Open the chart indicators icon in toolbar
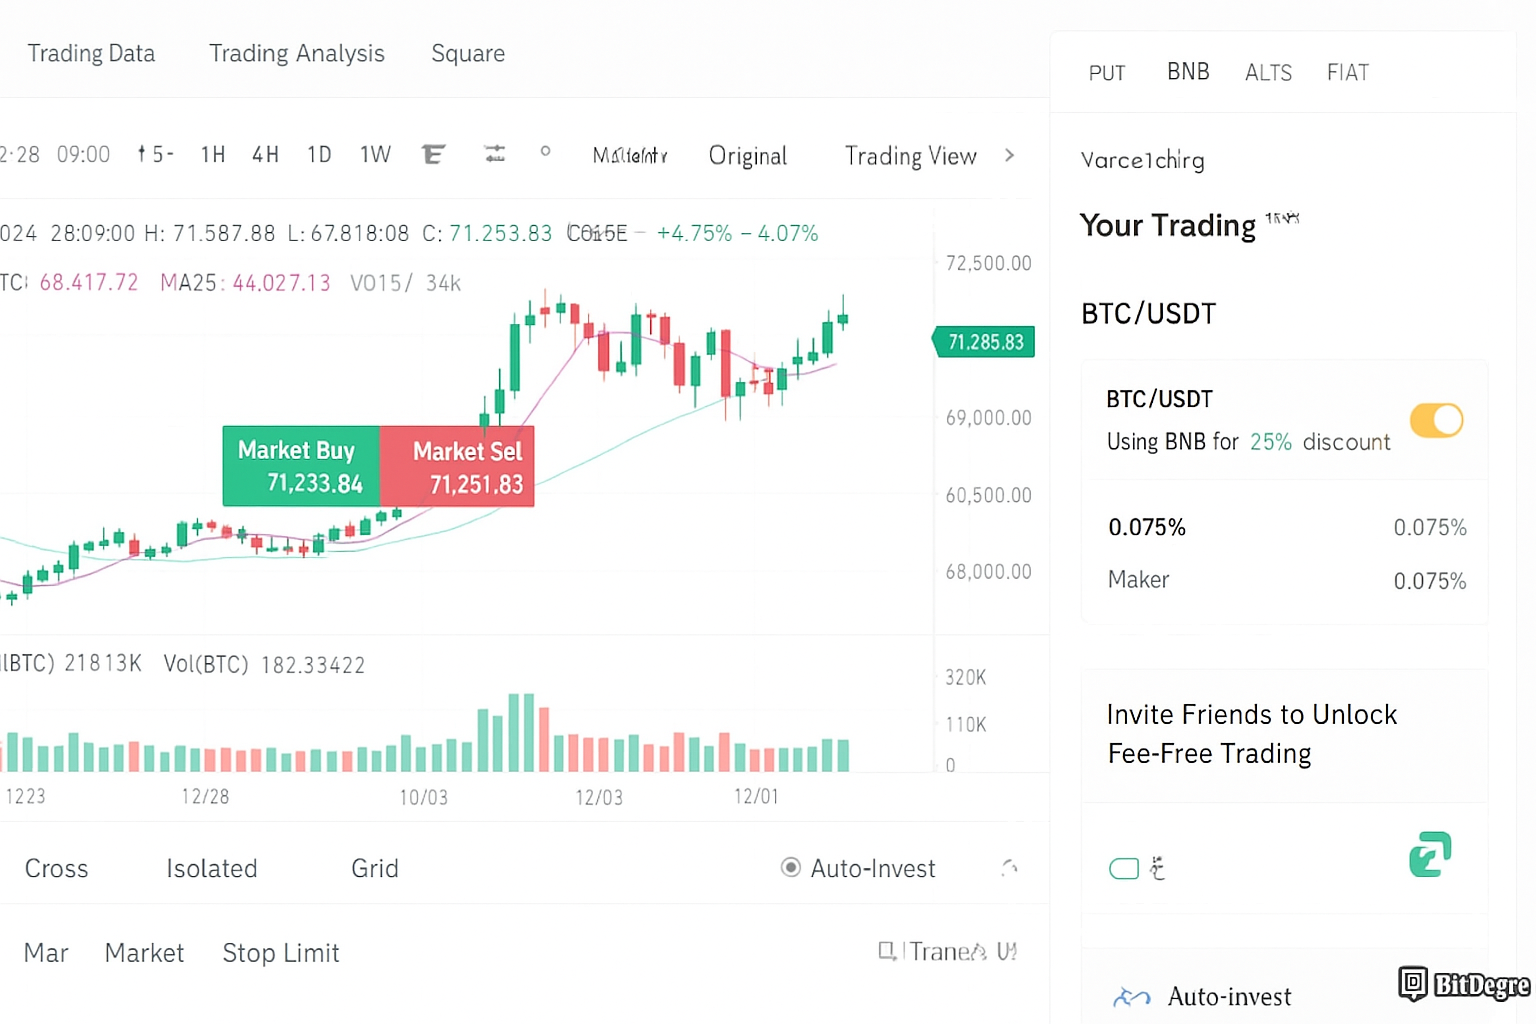 (x=433, y=154)
